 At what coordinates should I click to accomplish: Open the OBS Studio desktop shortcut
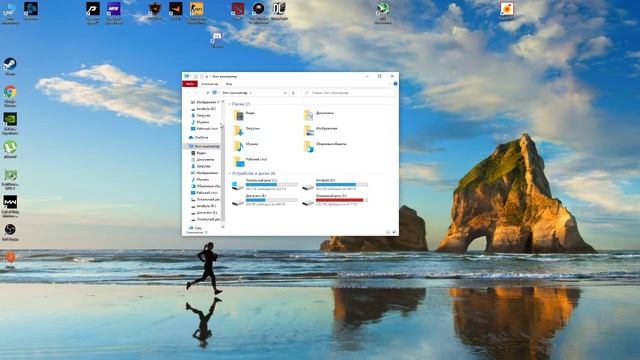10,231
